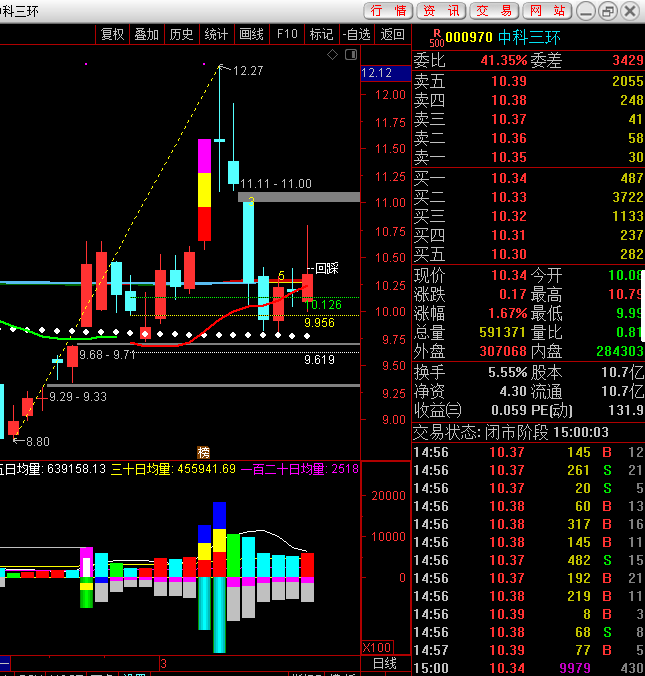This screenshot has width=645, height=676.
Task: Click the diamond icon above the chart
Action: point(332,55)
